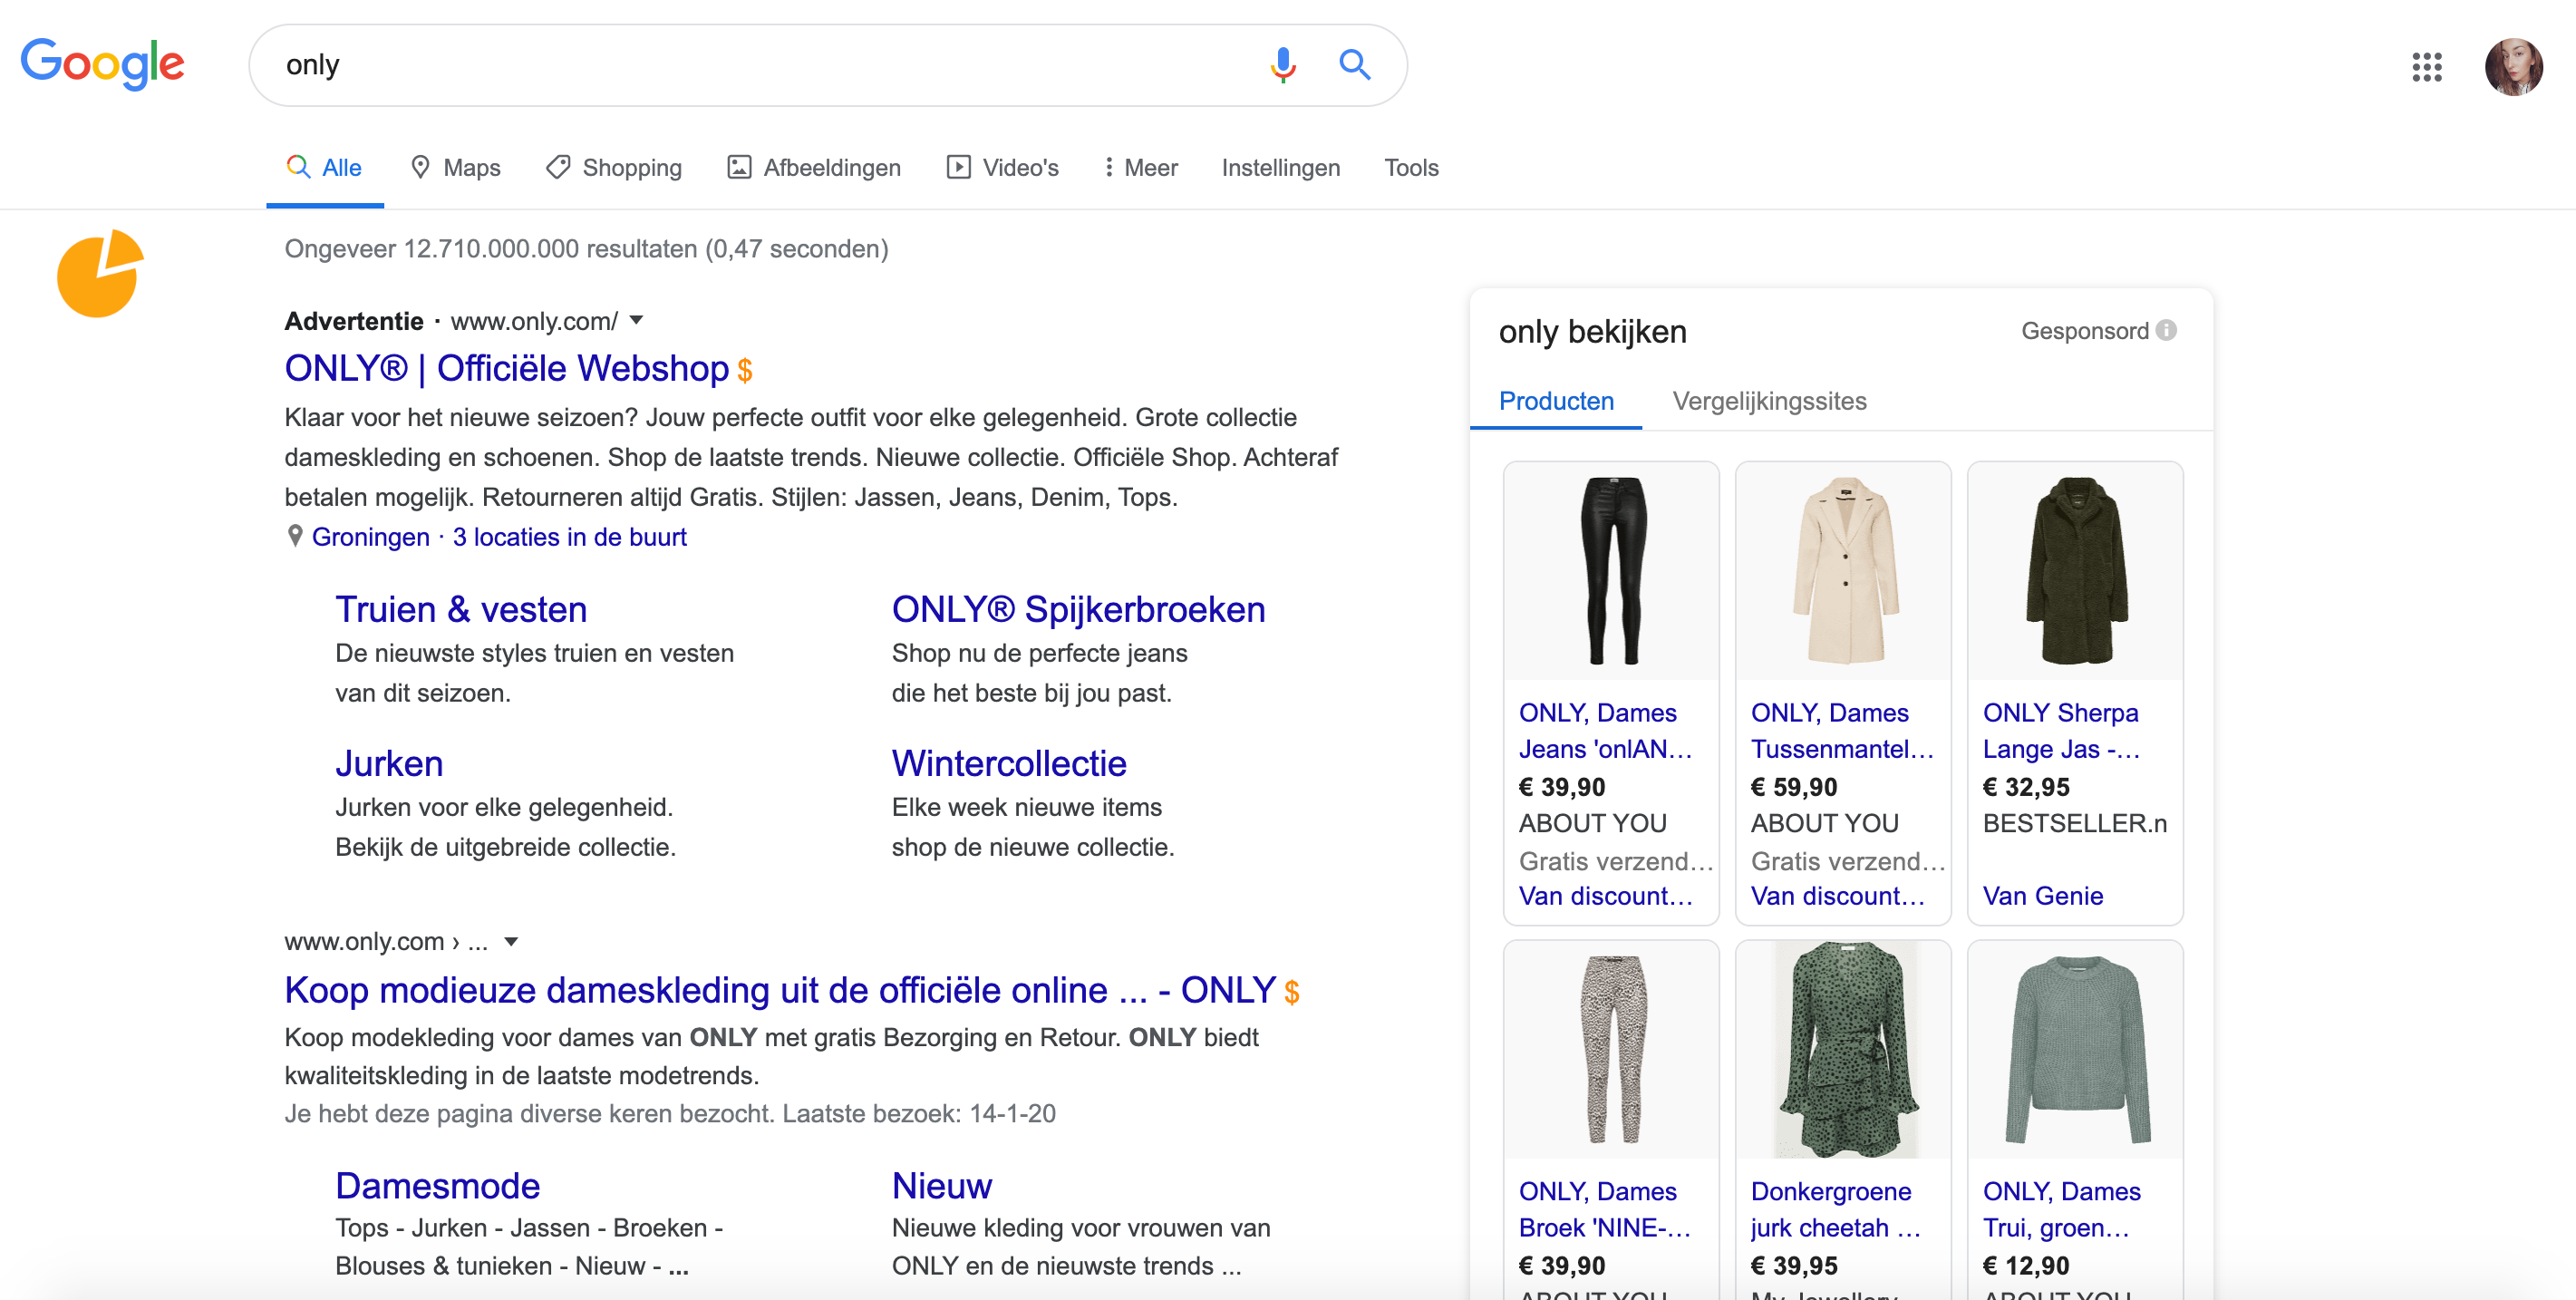Switch to the Vergelijkingssites tab

[1768, 401]
